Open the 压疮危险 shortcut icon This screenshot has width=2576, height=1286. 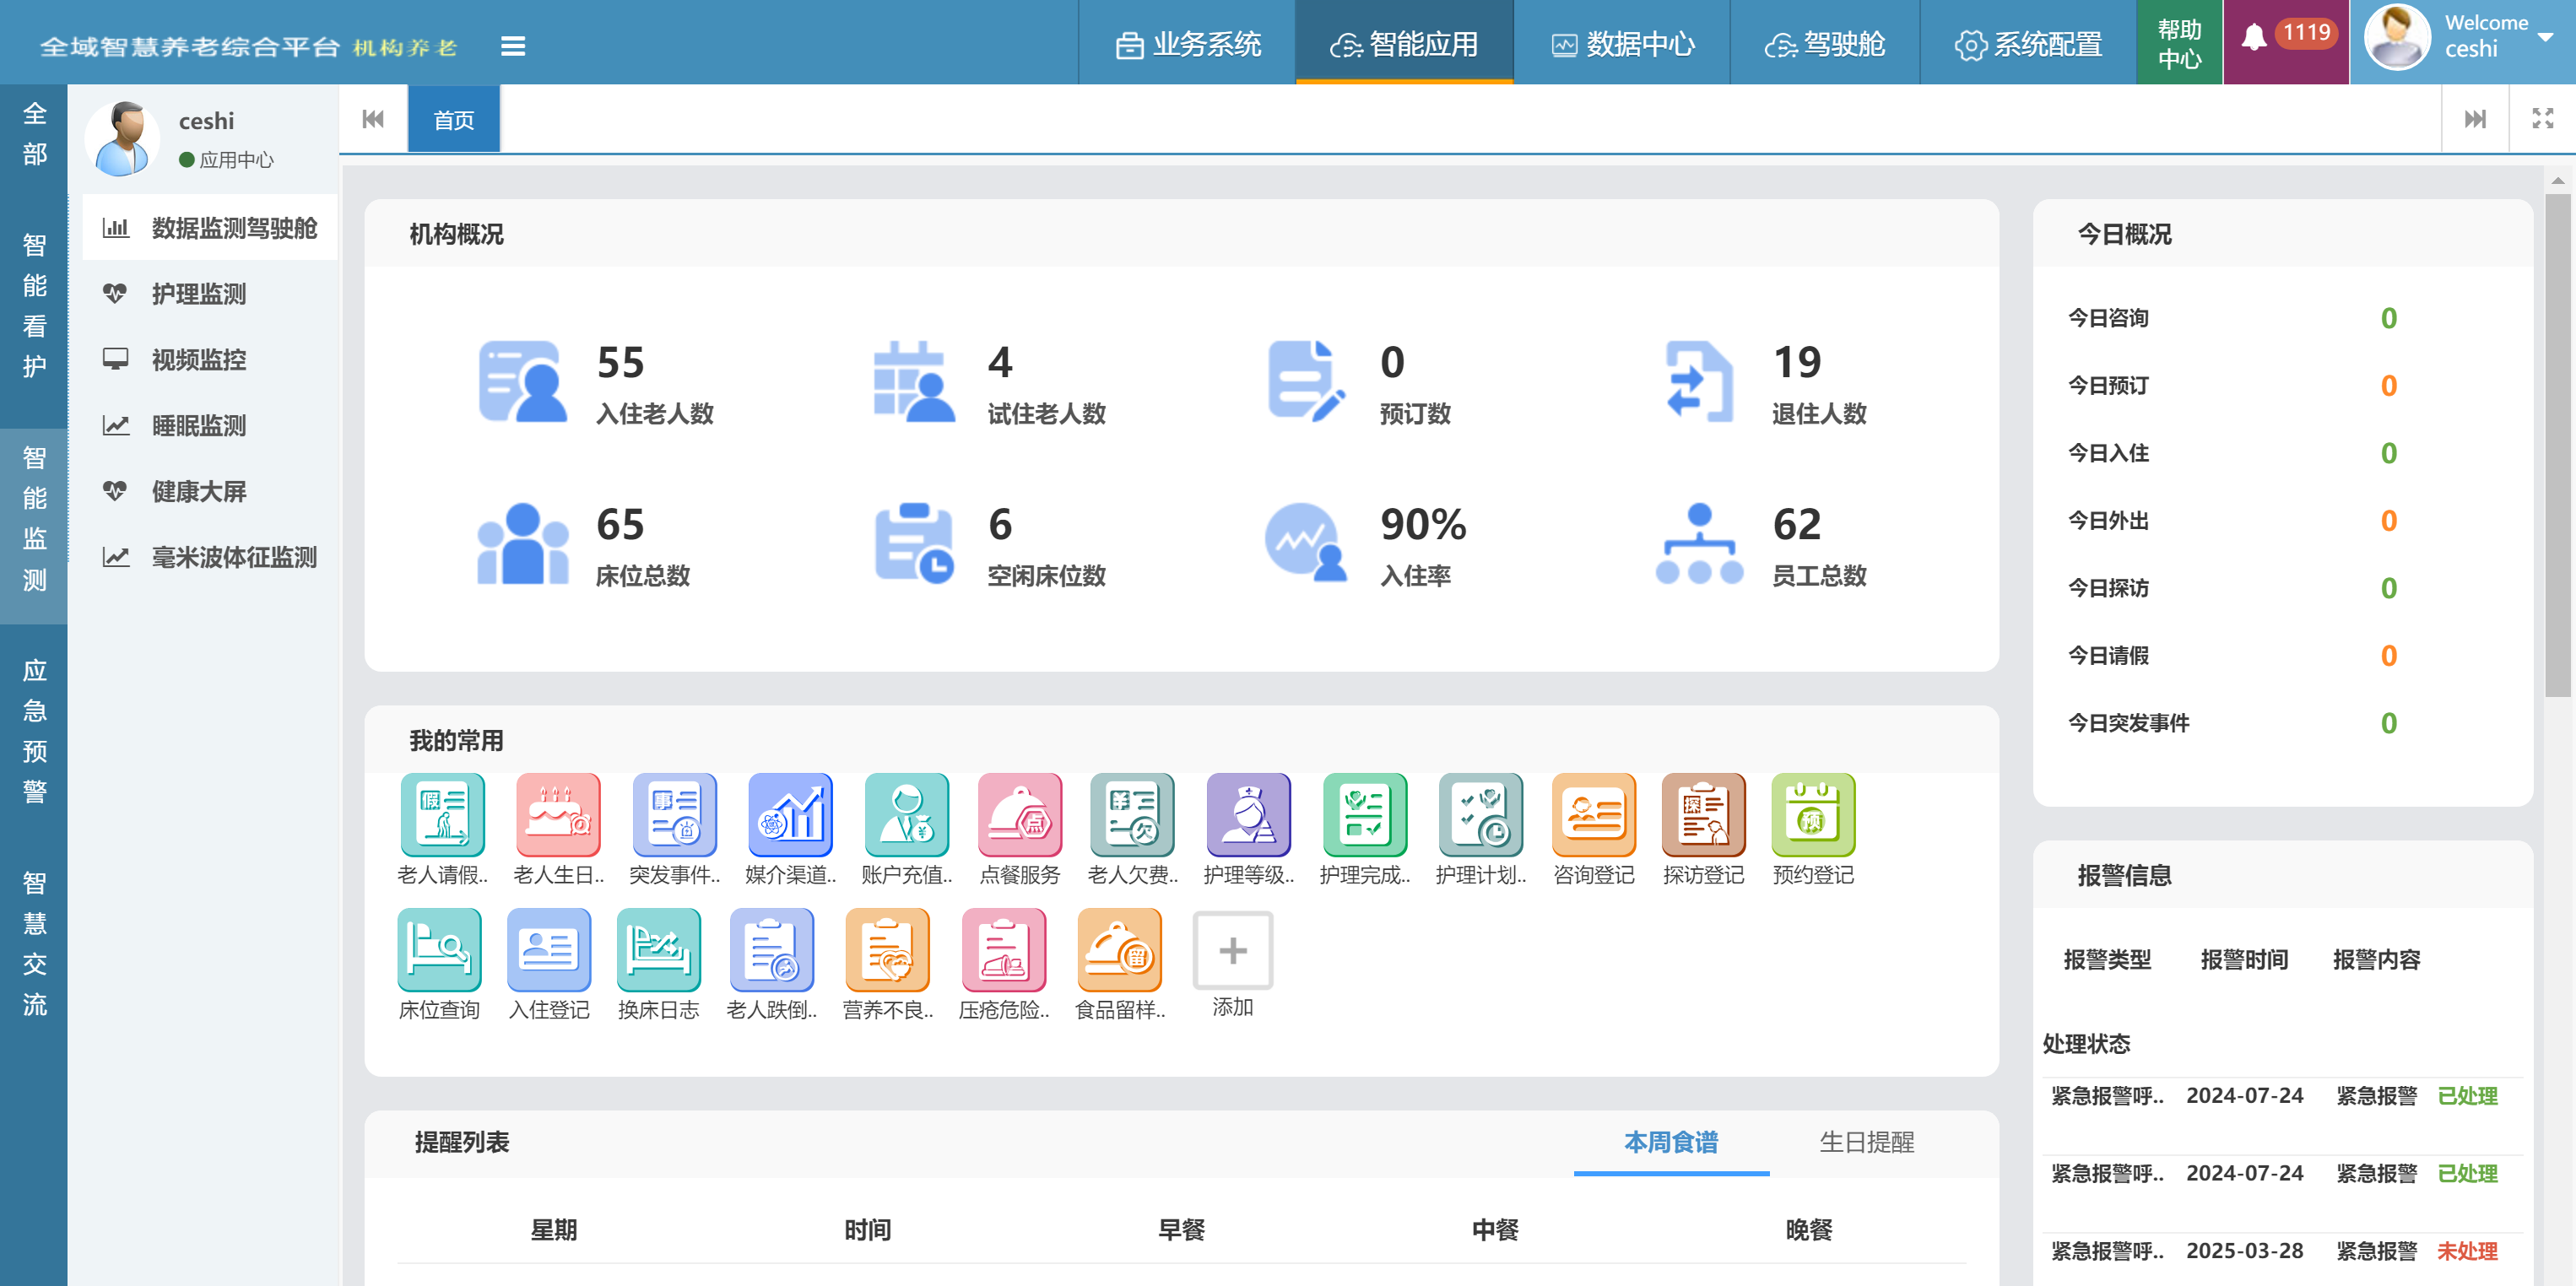(x=1003, y=949)
